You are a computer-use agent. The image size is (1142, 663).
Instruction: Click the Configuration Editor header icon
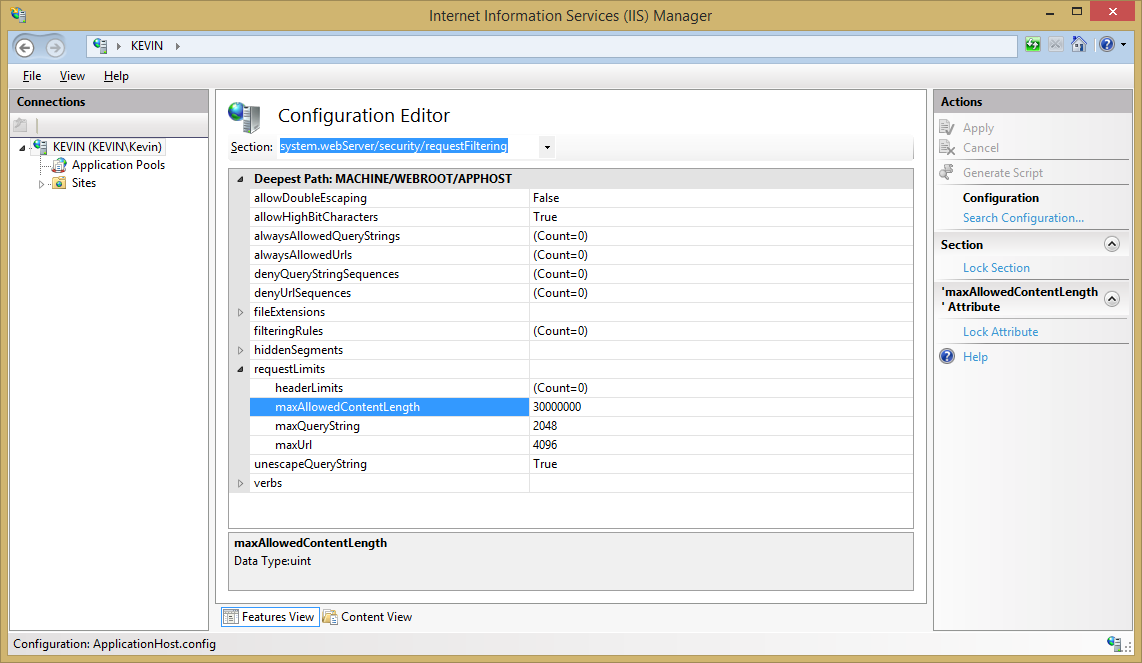244,117
